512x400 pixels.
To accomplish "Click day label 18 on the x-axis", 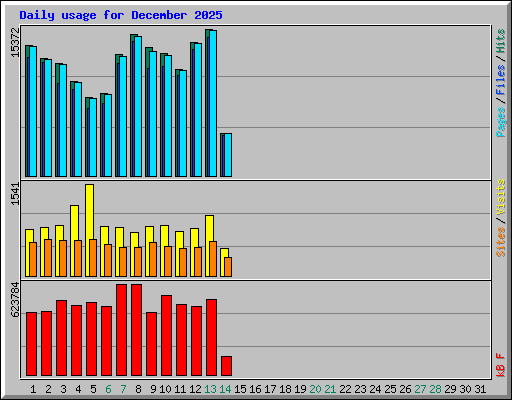I will pos(285,389).
